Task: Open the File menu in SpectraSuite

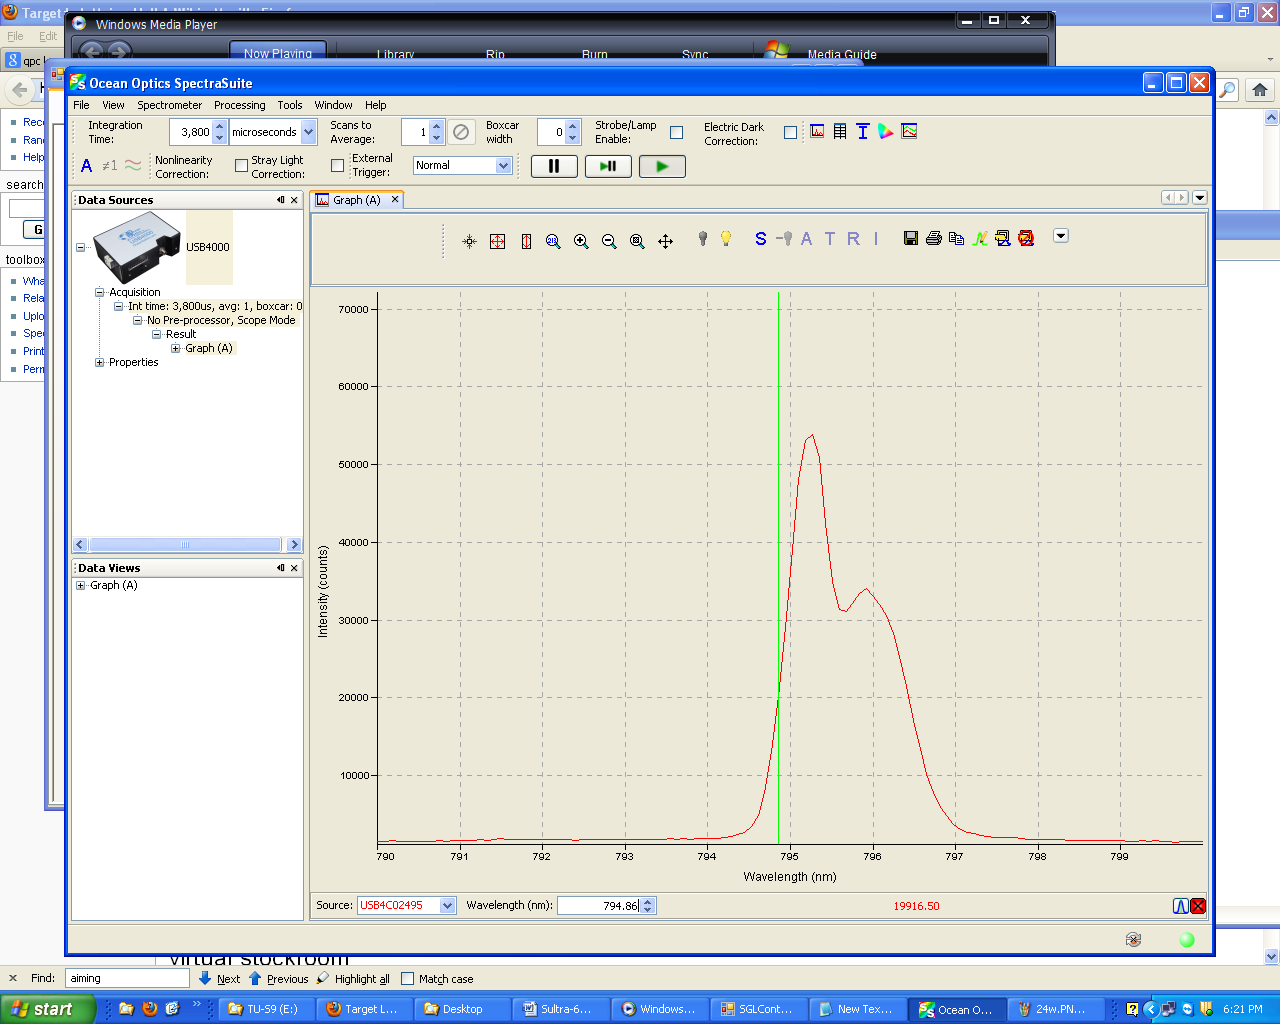Action: tap(81, 105)
